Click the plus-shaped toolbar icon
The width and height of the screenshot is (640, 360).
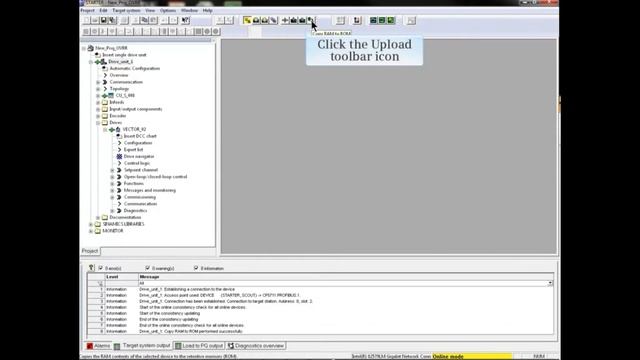tap(285, 20)
